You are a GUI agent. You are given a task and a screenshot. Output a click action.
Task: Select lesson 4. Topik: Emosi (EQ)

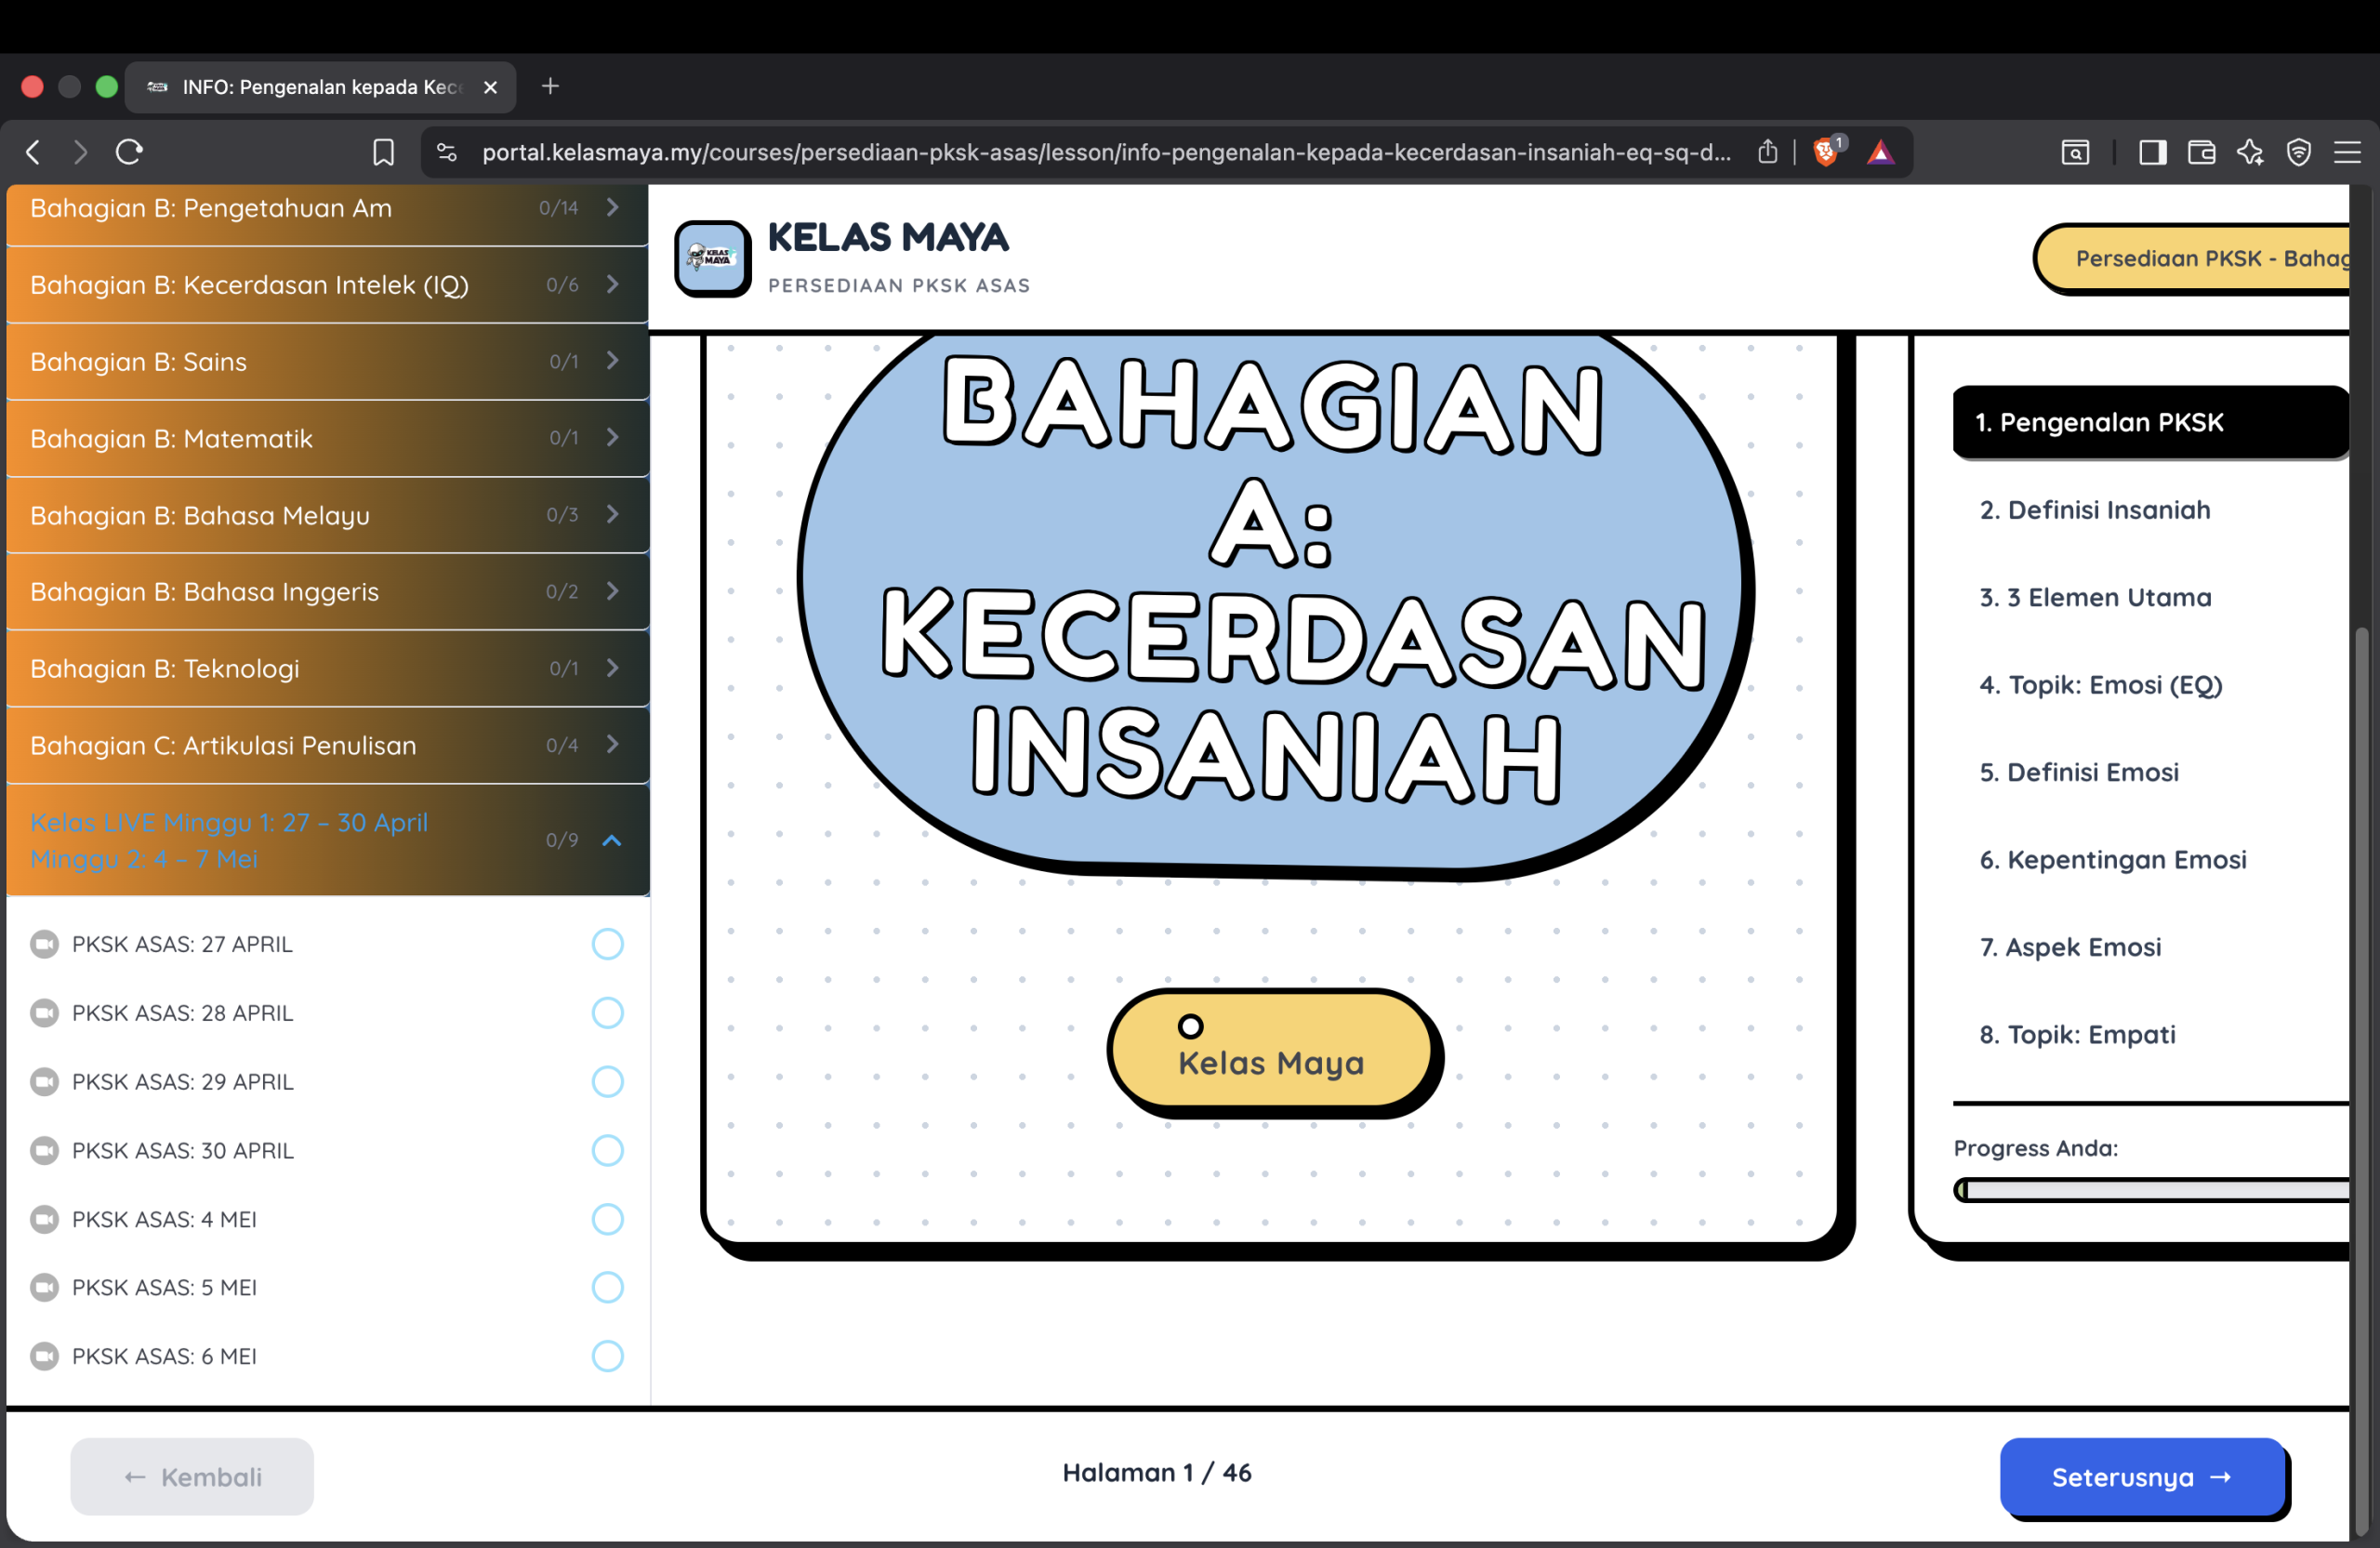[x=2101, y=684]
